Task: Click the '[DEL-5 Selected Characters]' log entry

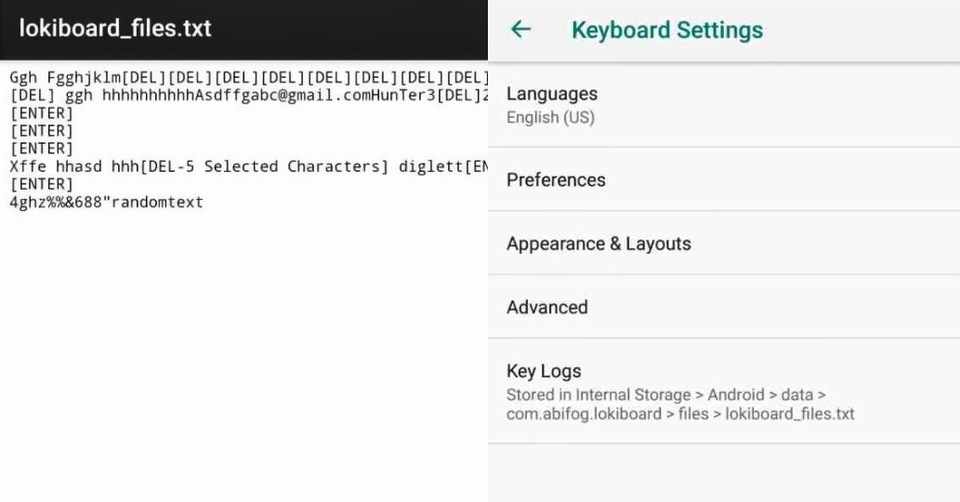Action: click(264, 167)
